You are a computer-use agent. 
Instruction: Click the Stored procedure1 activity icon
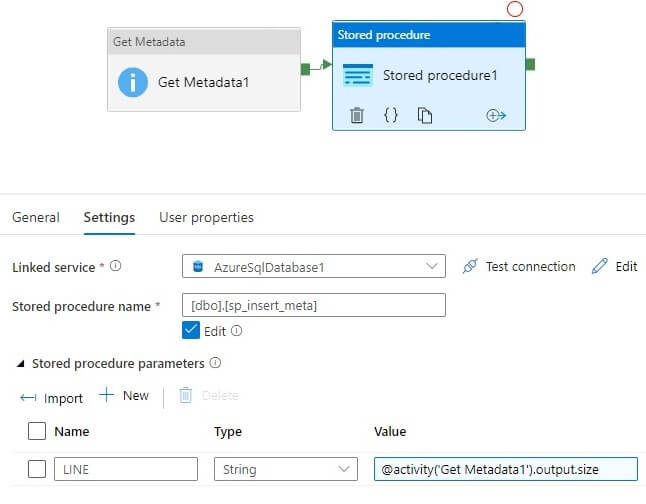tap(357, 75)
